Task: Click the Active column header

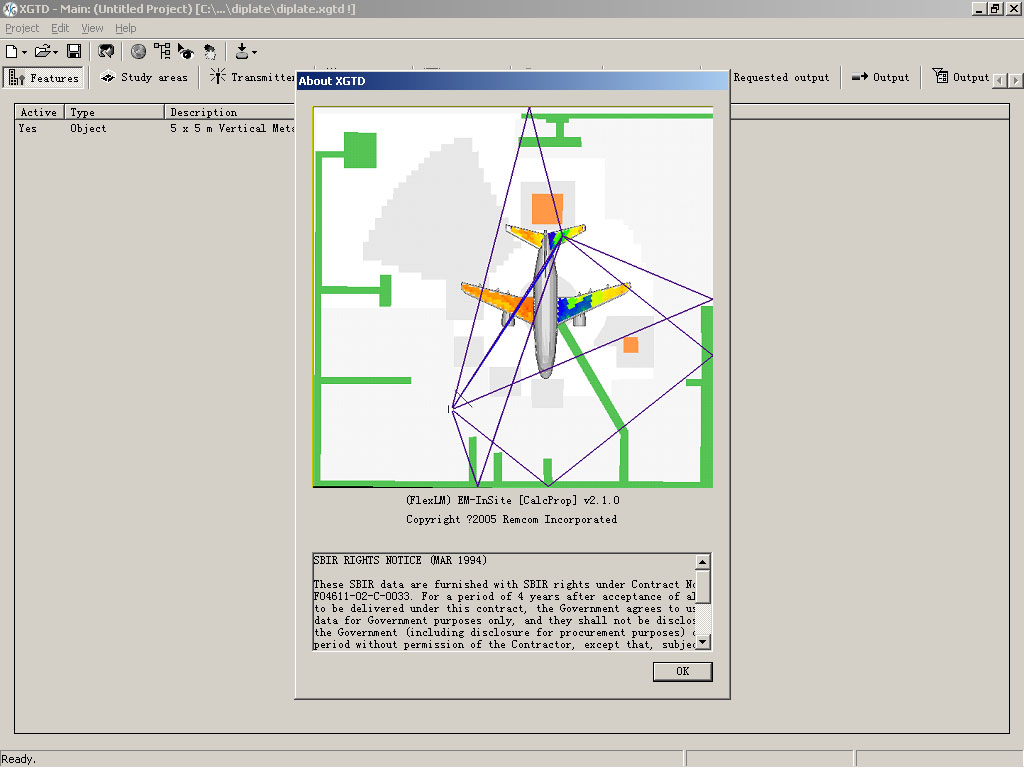Action: pos(39,112)
